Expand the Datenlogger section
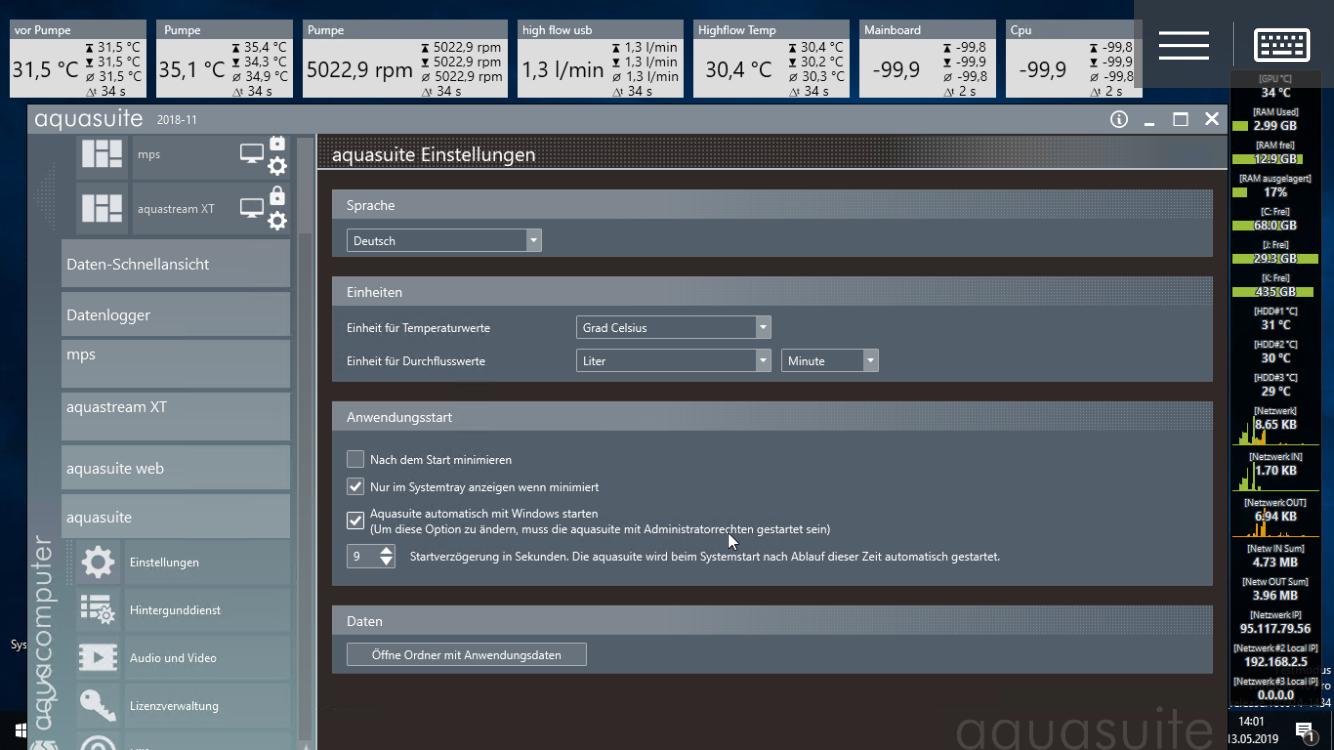The width and height of the screenshot is (1334, 750). point(176,314)
